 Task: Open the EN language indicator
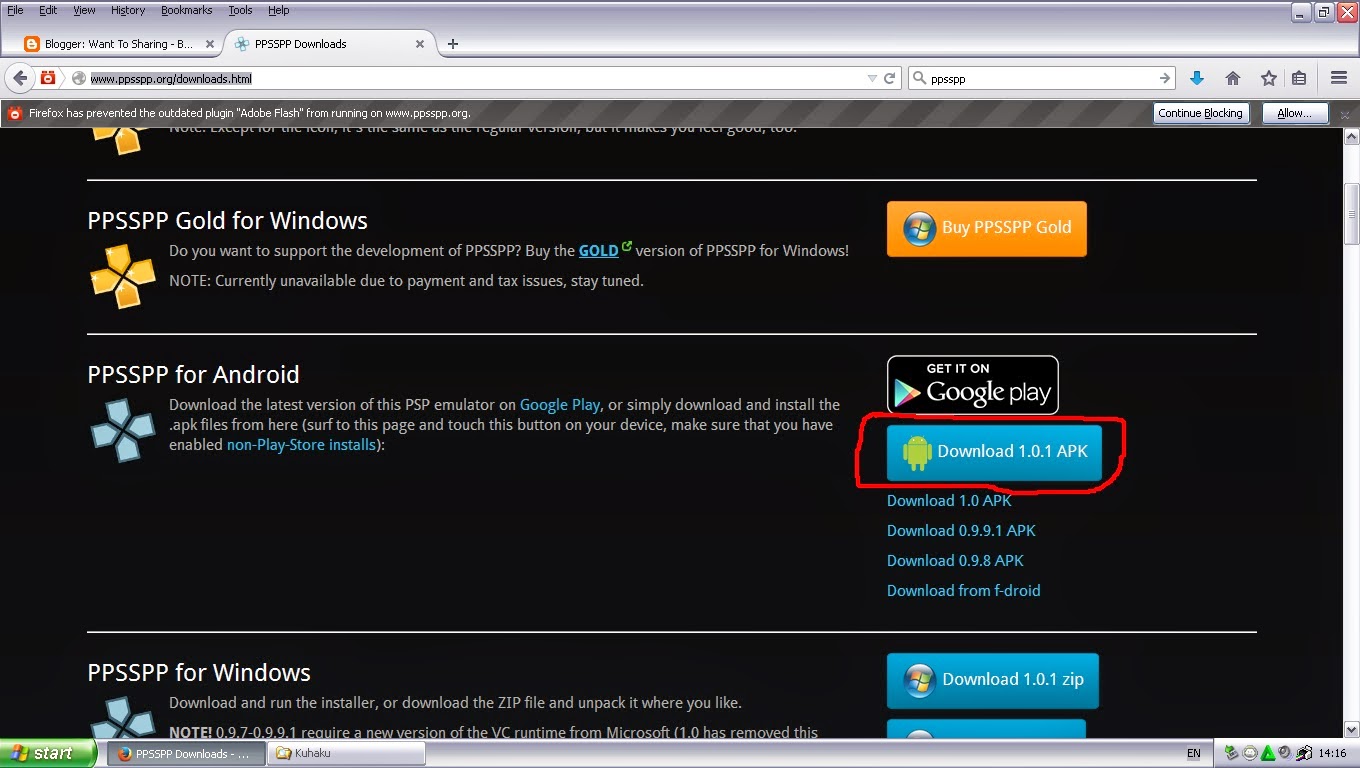click(x=1193, y=753)
